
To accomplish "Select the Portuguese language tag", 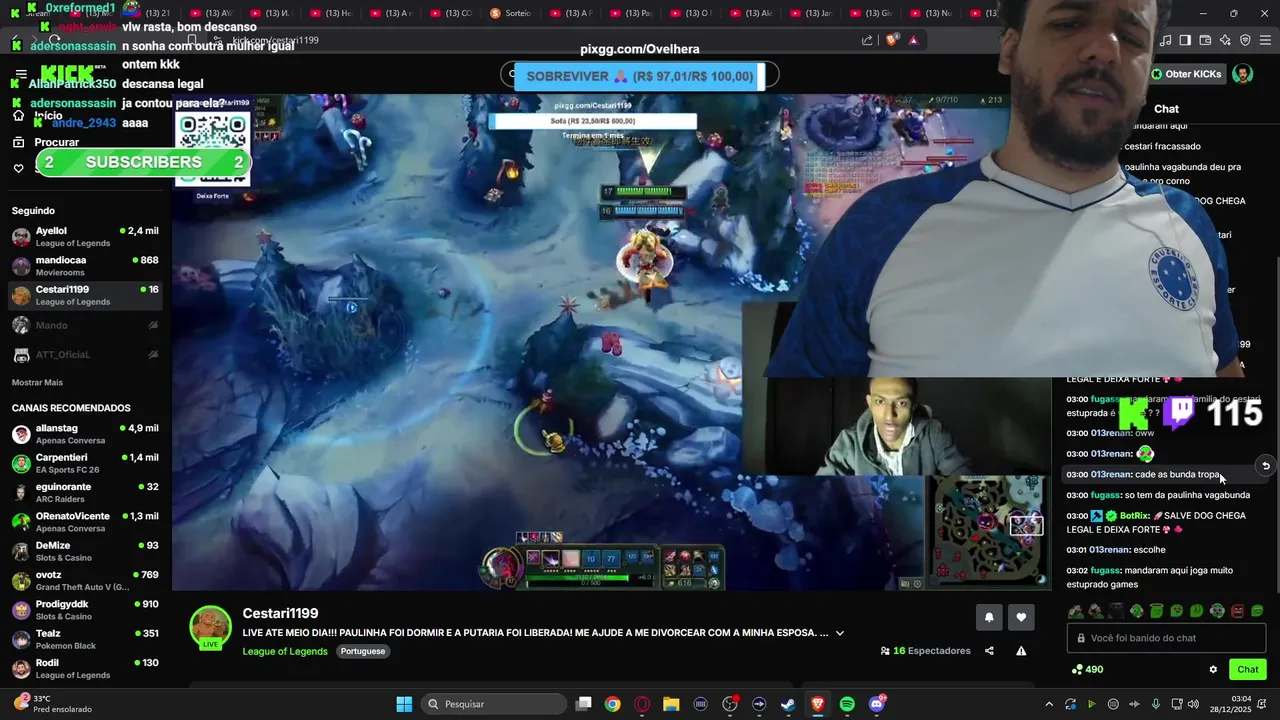I will (x=363, y=651).
